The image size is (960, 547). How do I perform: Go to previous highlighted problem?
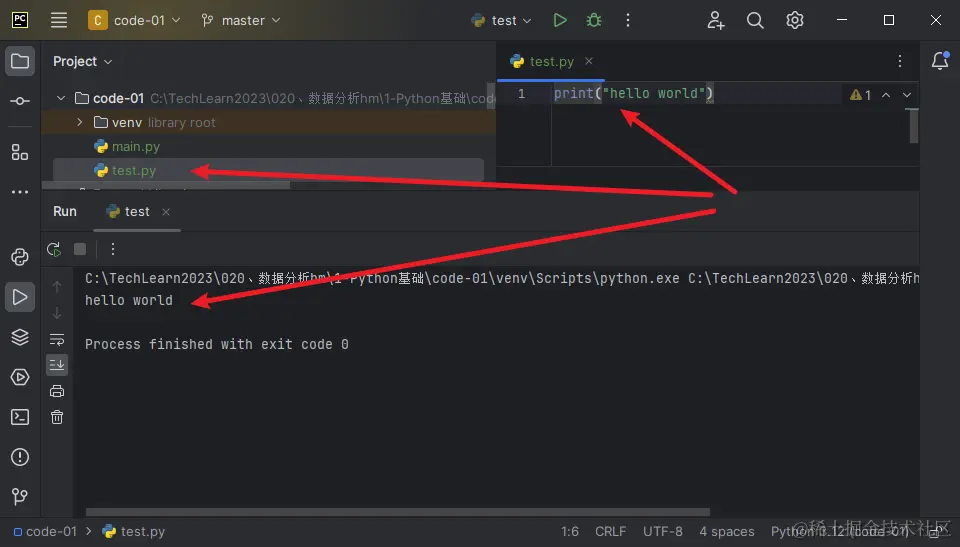click(x=886, y=95)
